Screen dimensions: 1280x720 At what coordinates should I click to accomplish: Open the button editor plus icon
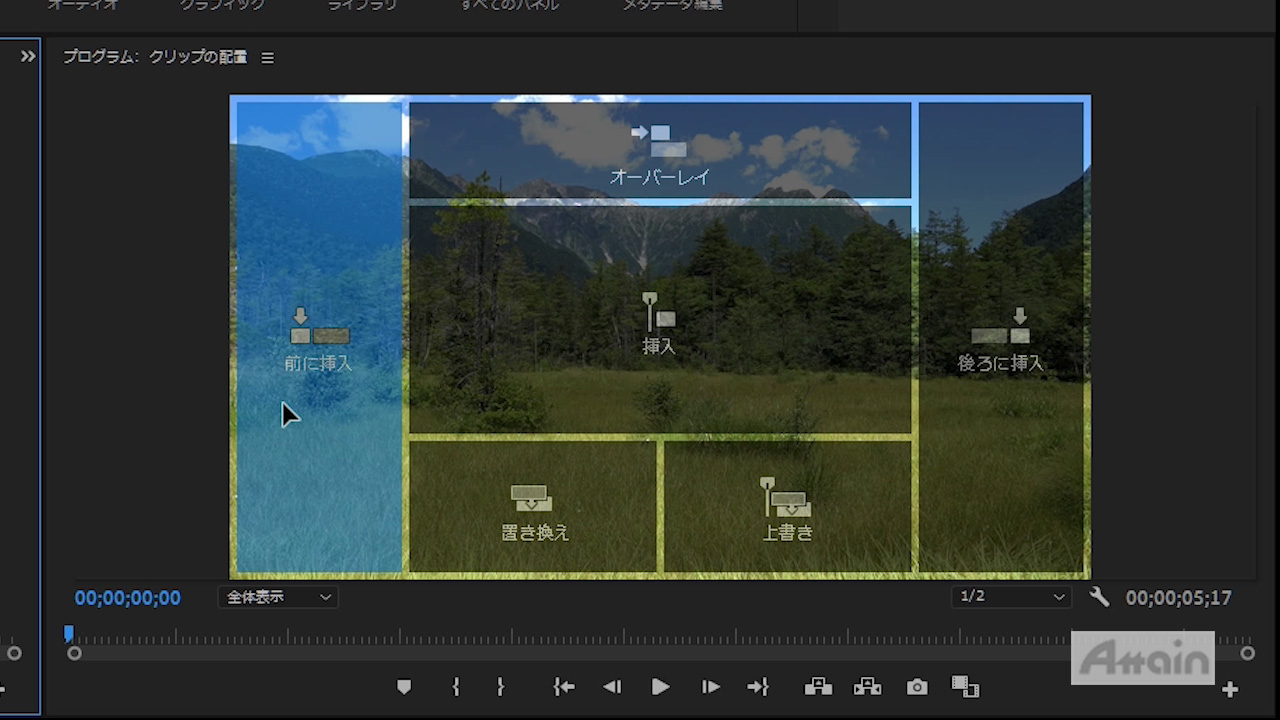(x=1230, y=689)
